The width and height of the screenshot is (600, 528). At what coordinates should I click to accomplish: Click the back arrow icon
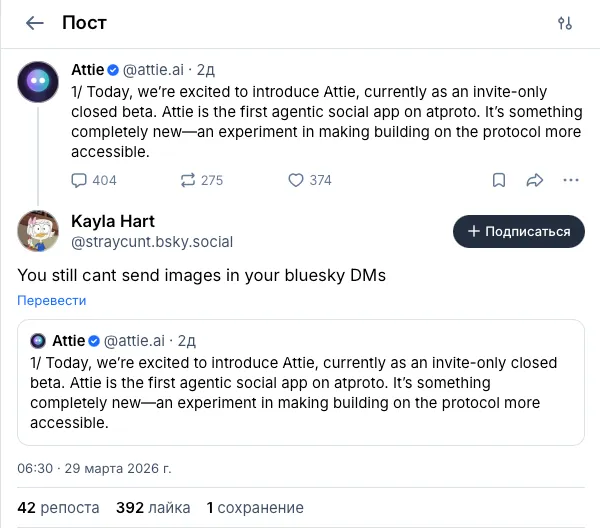[34, 23]
